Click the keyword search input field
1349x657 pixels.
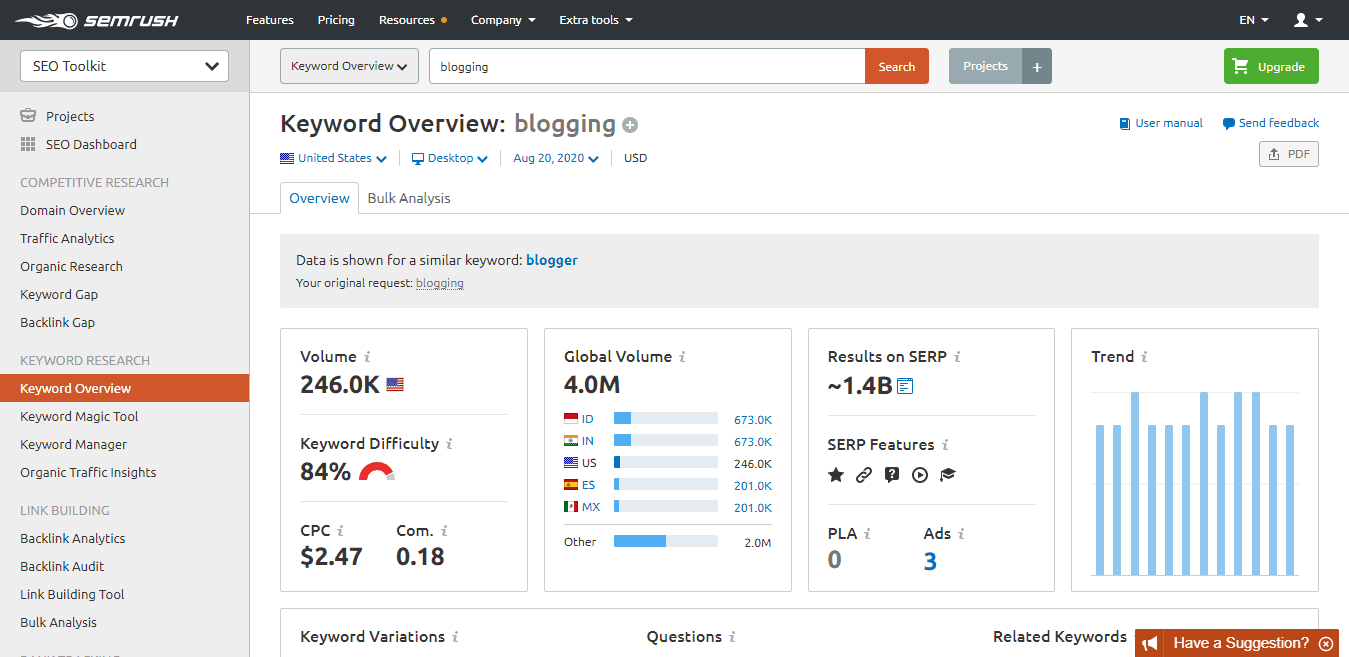click(x=647, y=67)
